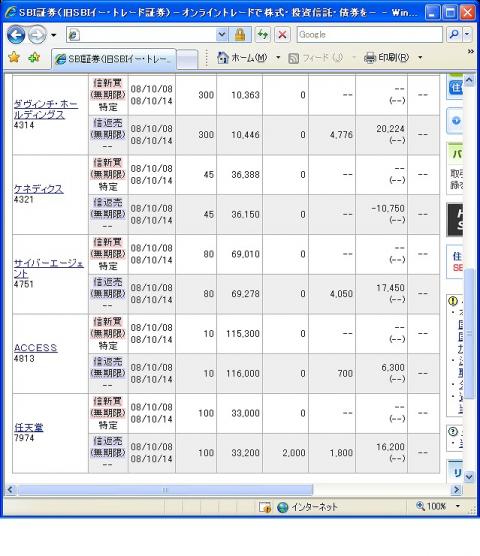Expand the Print options dropdown arrow
This screenshot has height=556, width=480.
coord(420,57)
